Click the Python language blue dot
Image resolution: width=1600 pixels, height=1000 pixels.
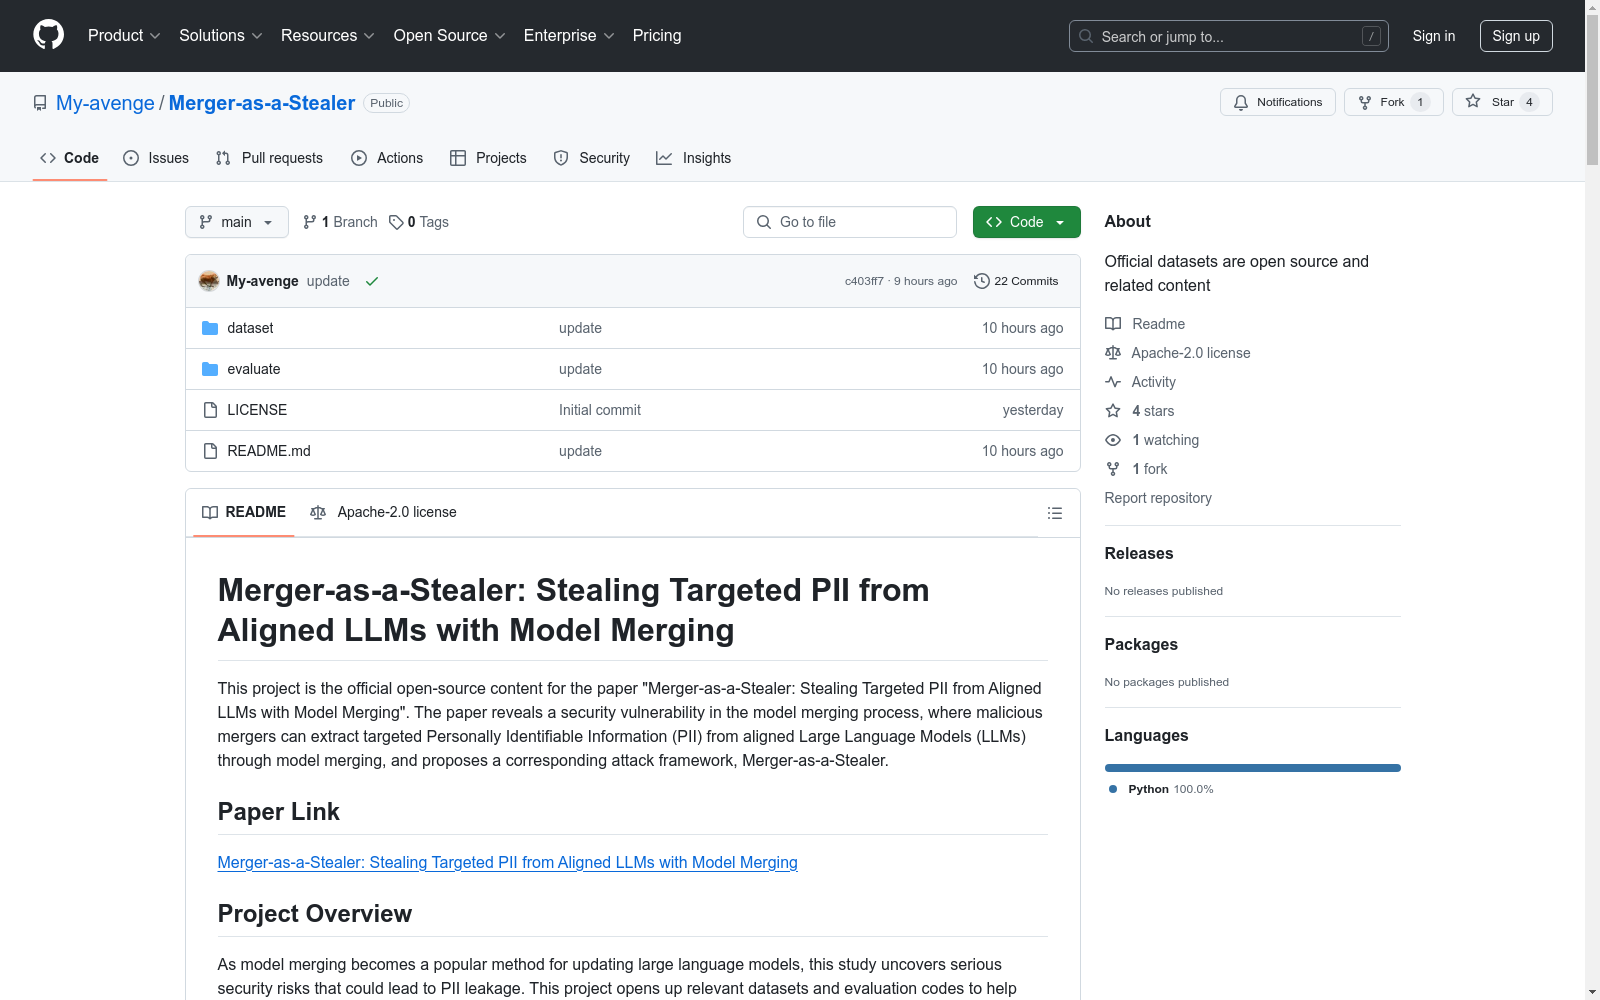[x=1113, y=789]
